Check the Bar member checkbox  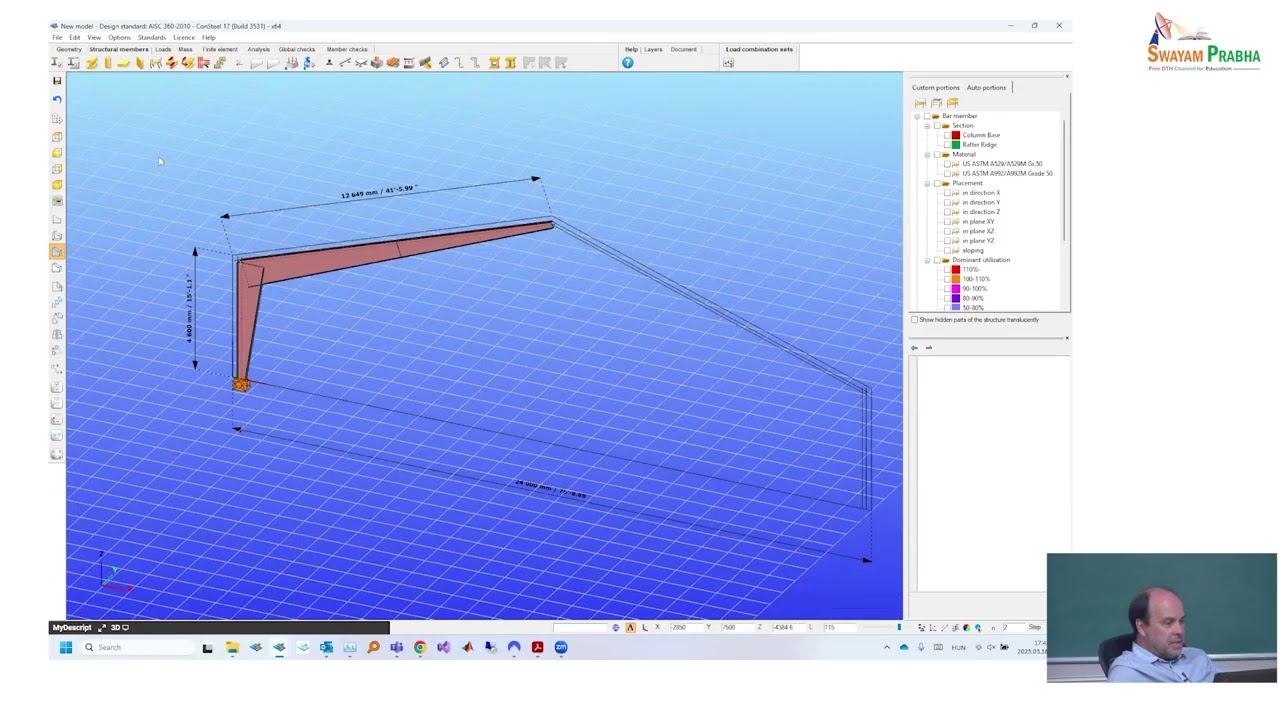927,116
